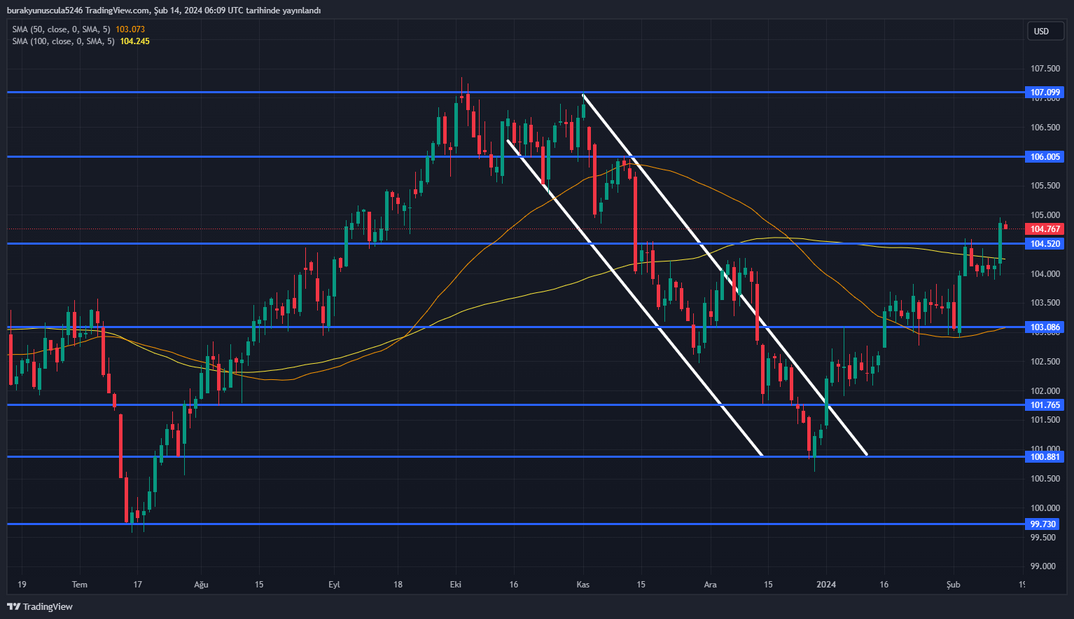This screenshot has height=619, width=1074.
Task: Click the Tem date label on time axis
Action: [x=79, y=585]
